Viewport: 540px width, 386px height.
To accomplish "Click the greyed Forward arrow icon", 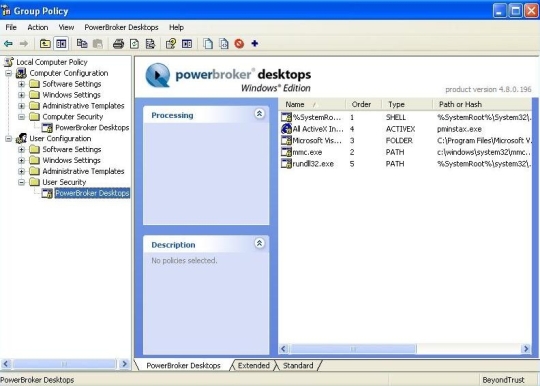I will pos(24,44).
